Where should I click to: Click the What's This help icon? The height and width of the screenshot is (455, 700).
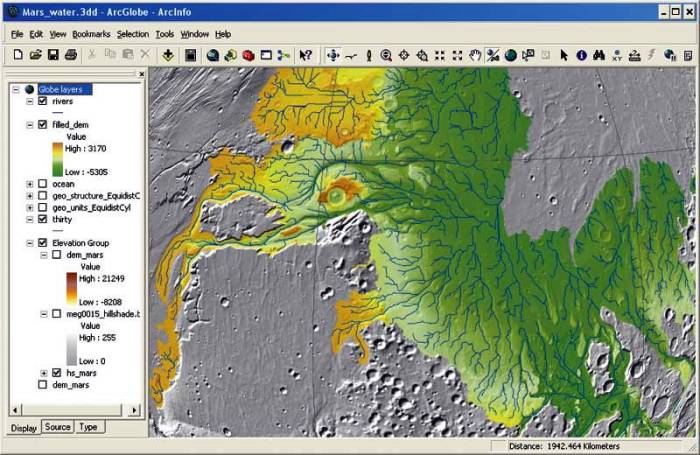click(306, 55)
